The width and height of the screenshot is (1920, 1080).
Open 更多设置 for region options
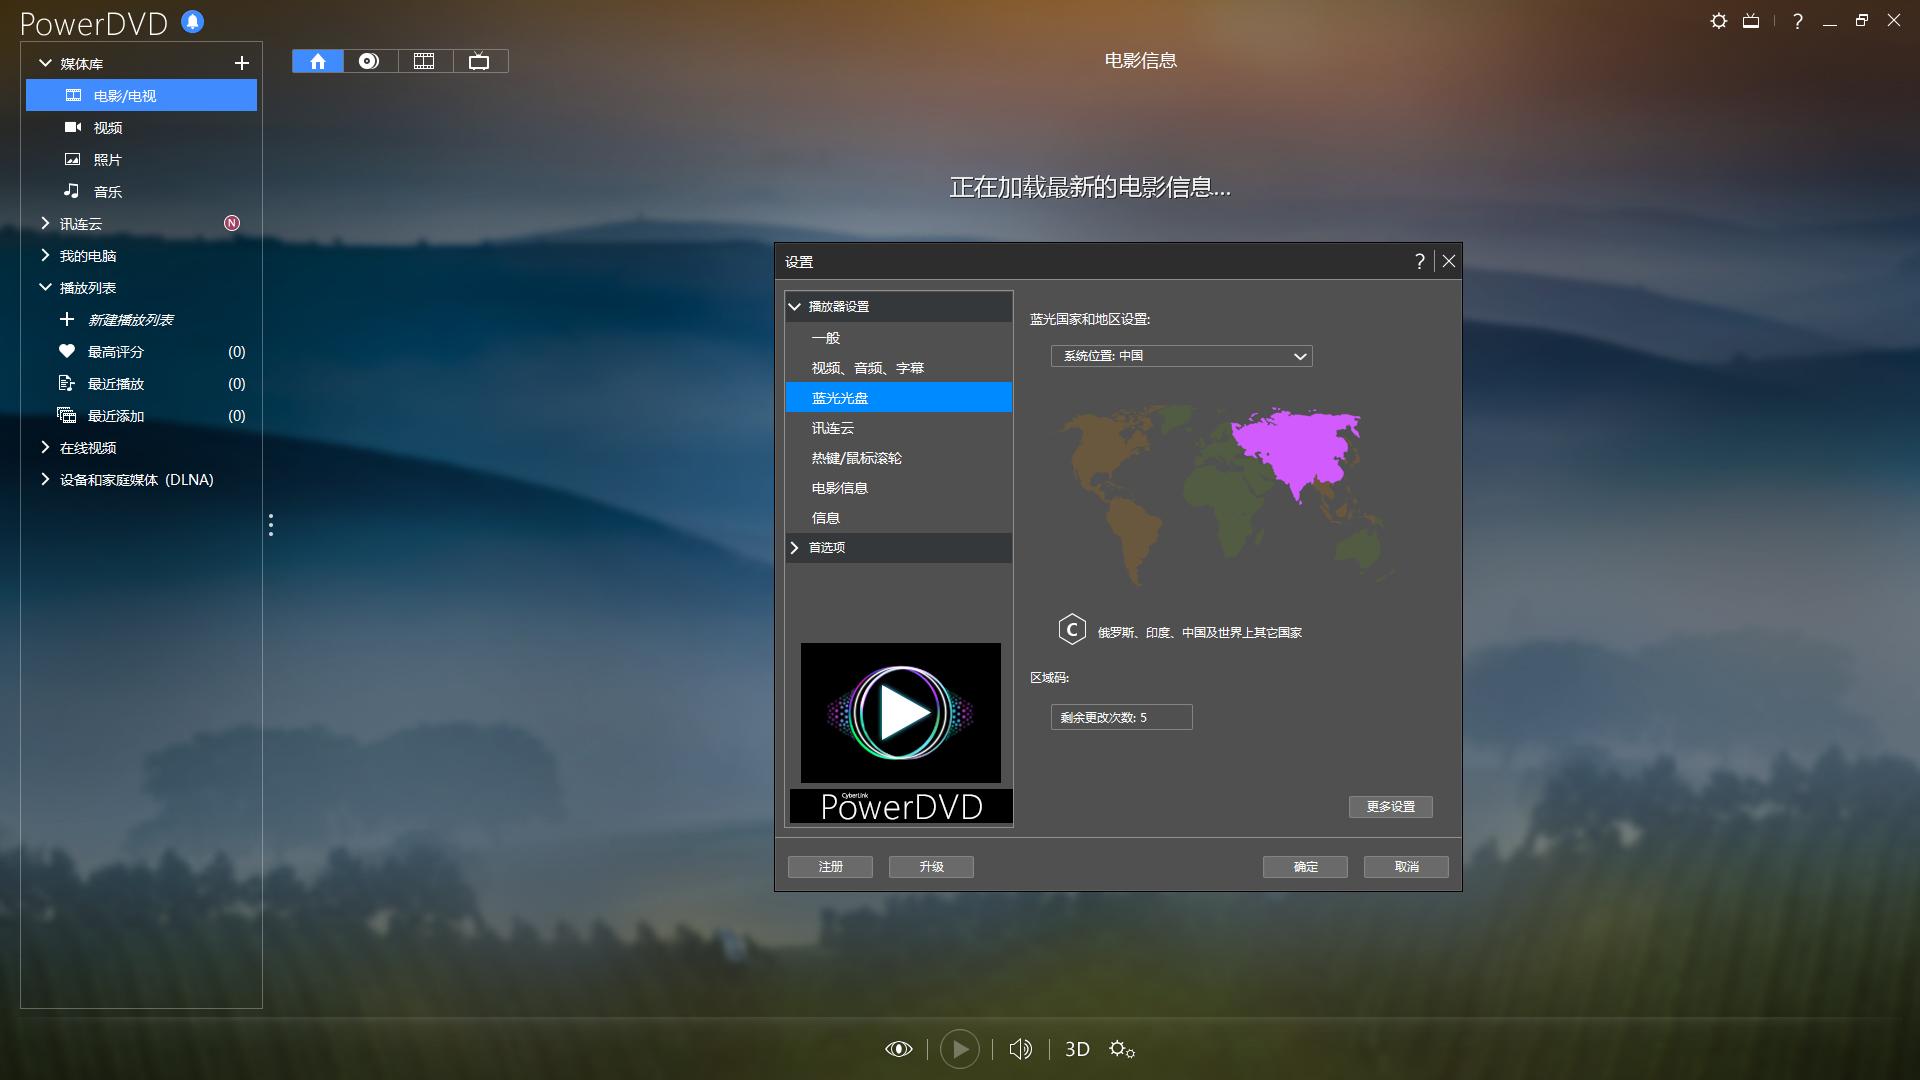1390,806
